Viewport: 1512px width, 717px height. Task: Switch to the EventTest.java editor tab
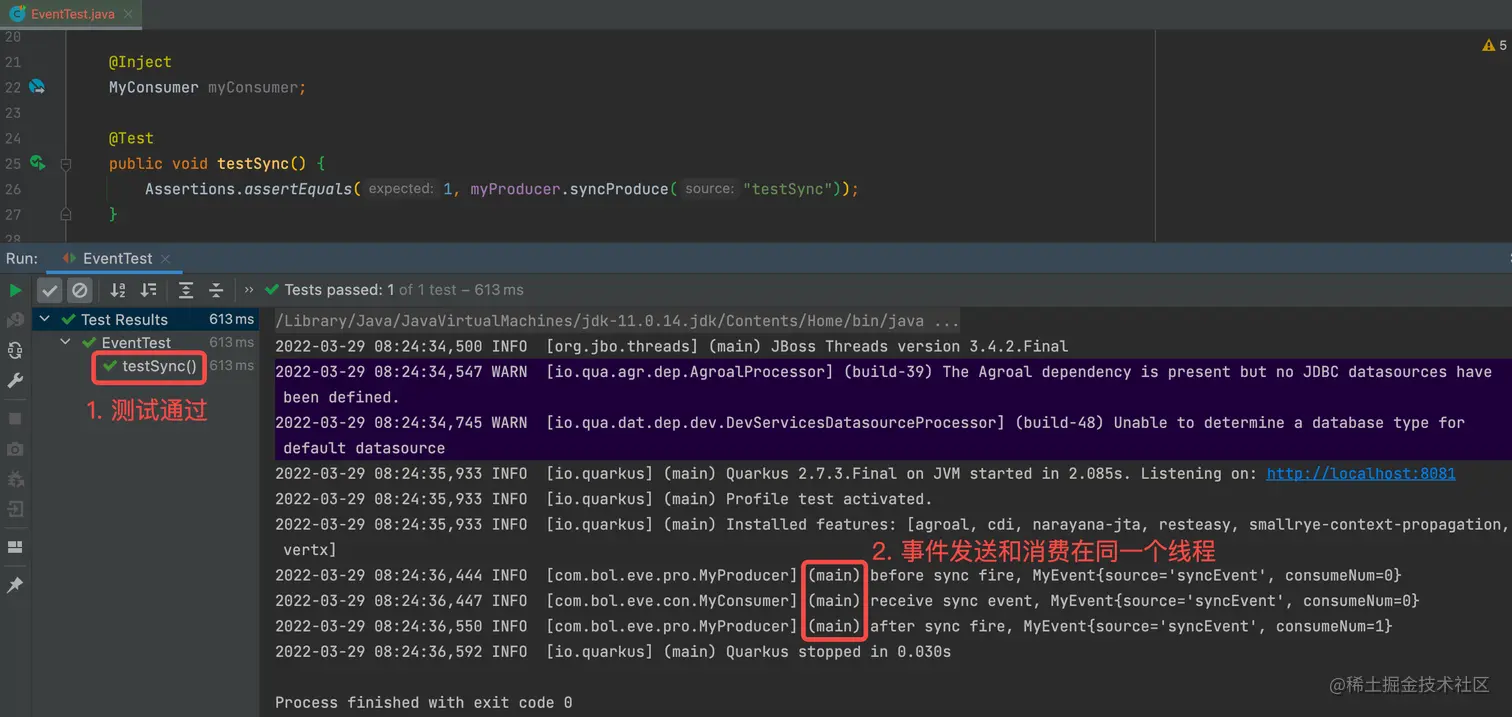pos(70,14)
